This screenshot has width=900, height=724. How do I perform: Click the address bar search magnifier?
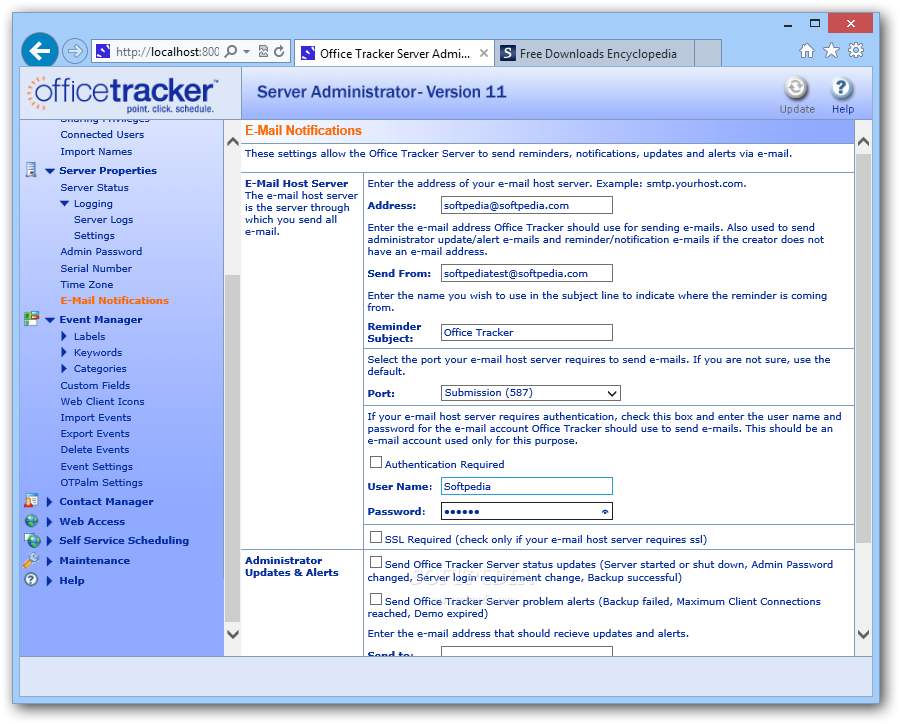click(x=230, y=52)
